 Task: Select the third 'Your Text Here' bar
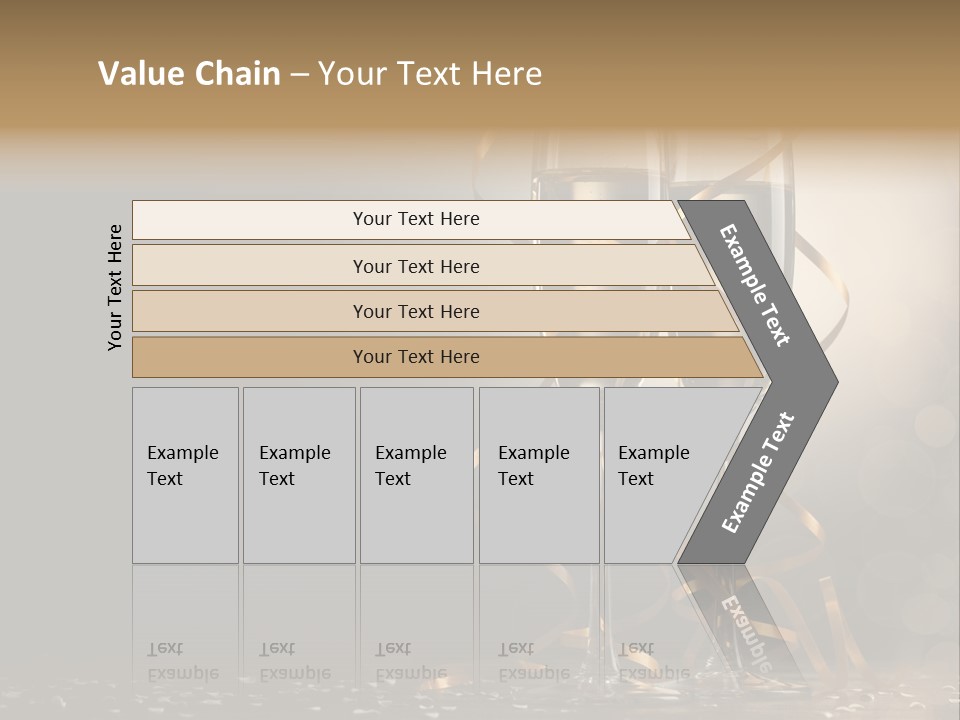click(x=435, y=311)
